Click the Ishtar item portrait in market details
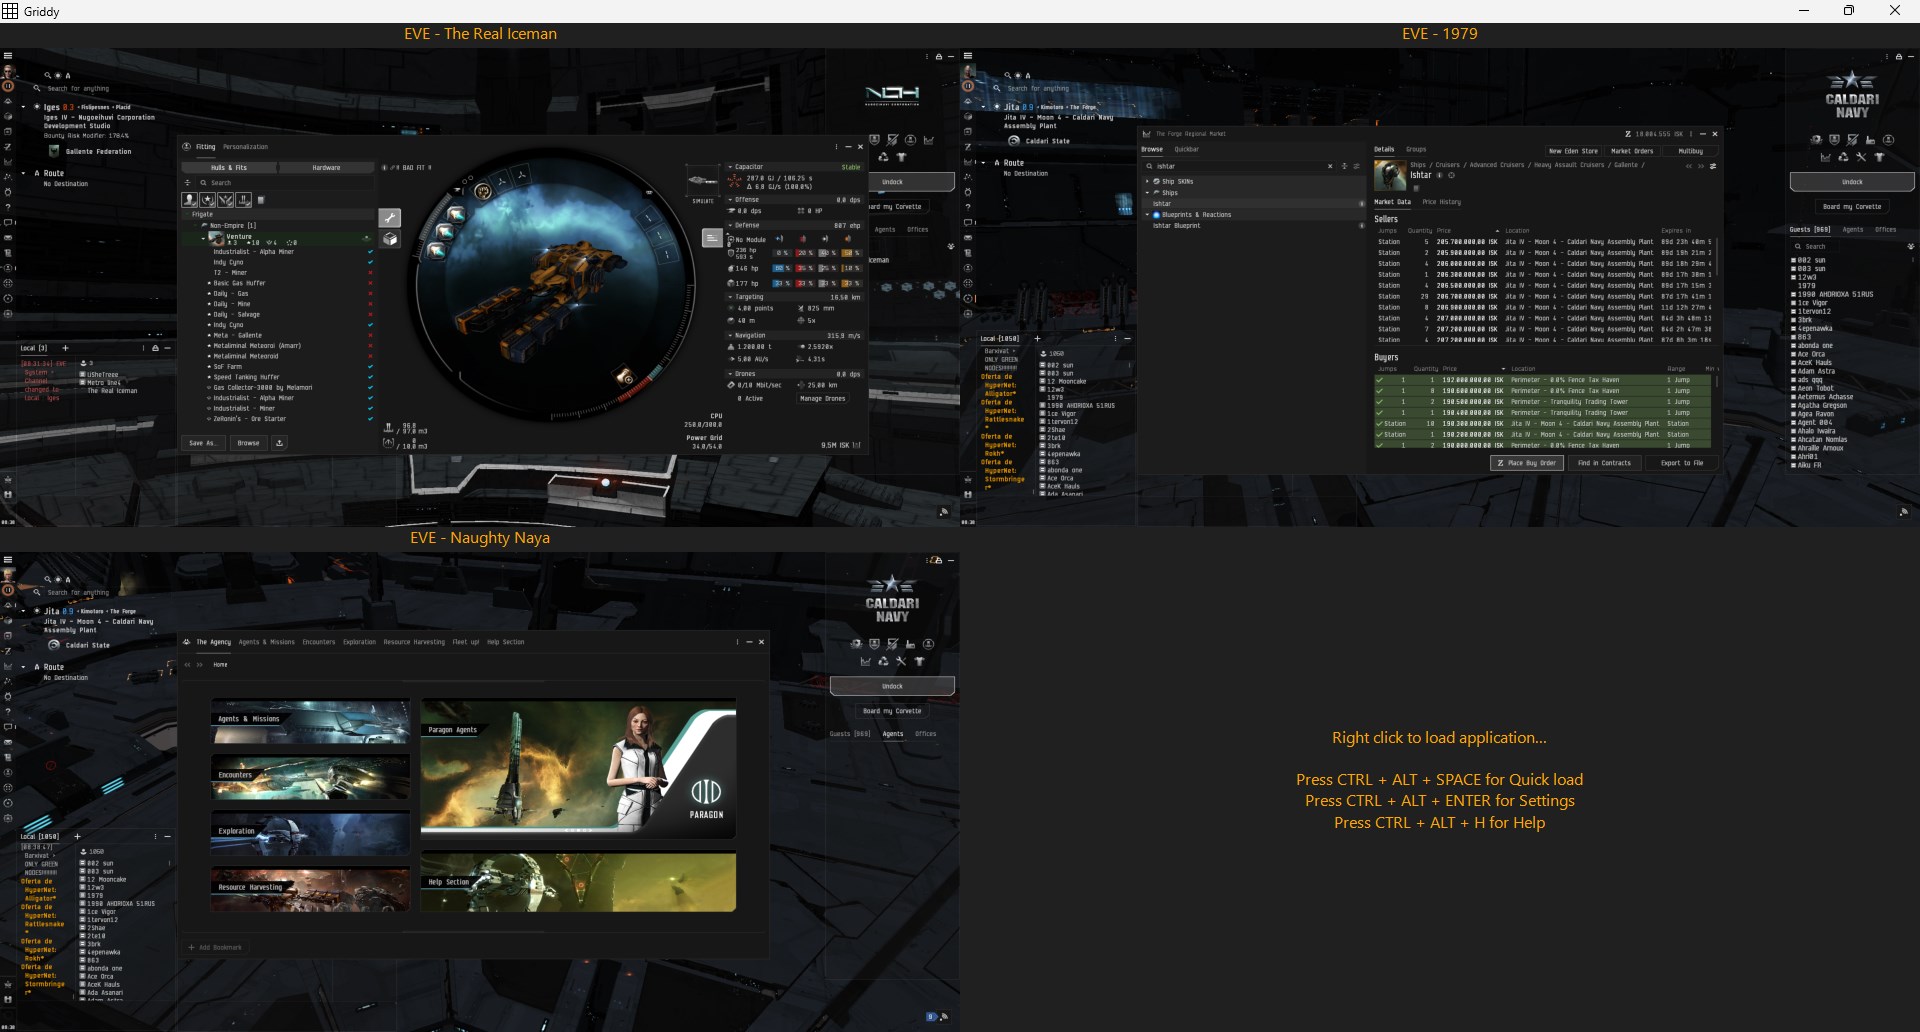Viewport: 1920px width, 1032px height. 1390,175
